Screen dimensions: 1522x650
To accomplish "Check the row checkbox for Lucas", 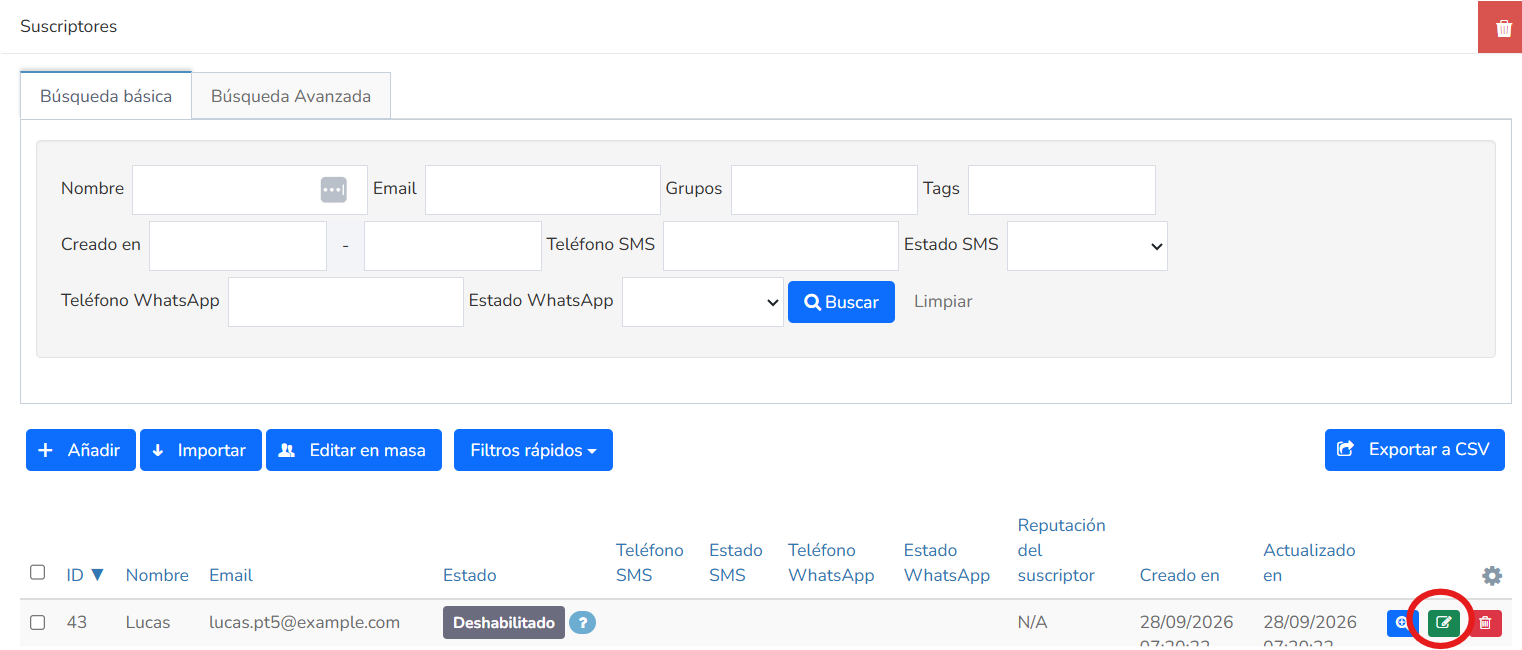I will [x=38, y=622].
